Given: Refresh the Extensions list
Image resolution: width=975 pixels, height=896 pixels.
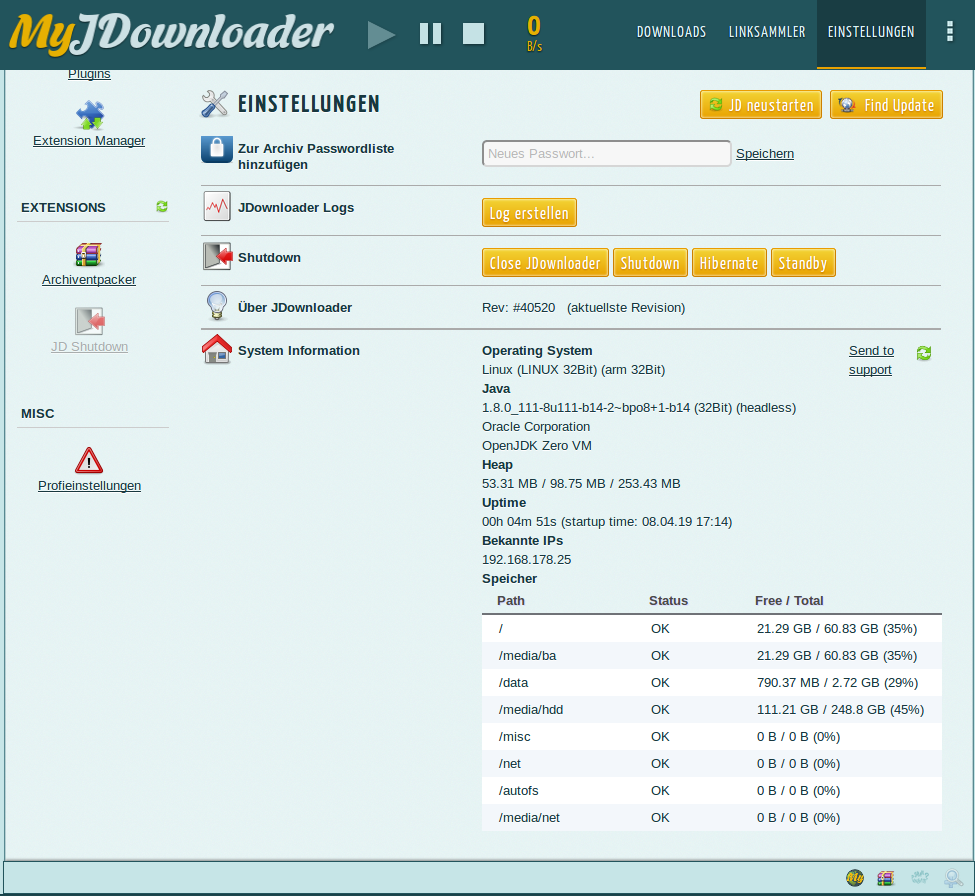Looking at the screenshot, I should tap(162, 207).
